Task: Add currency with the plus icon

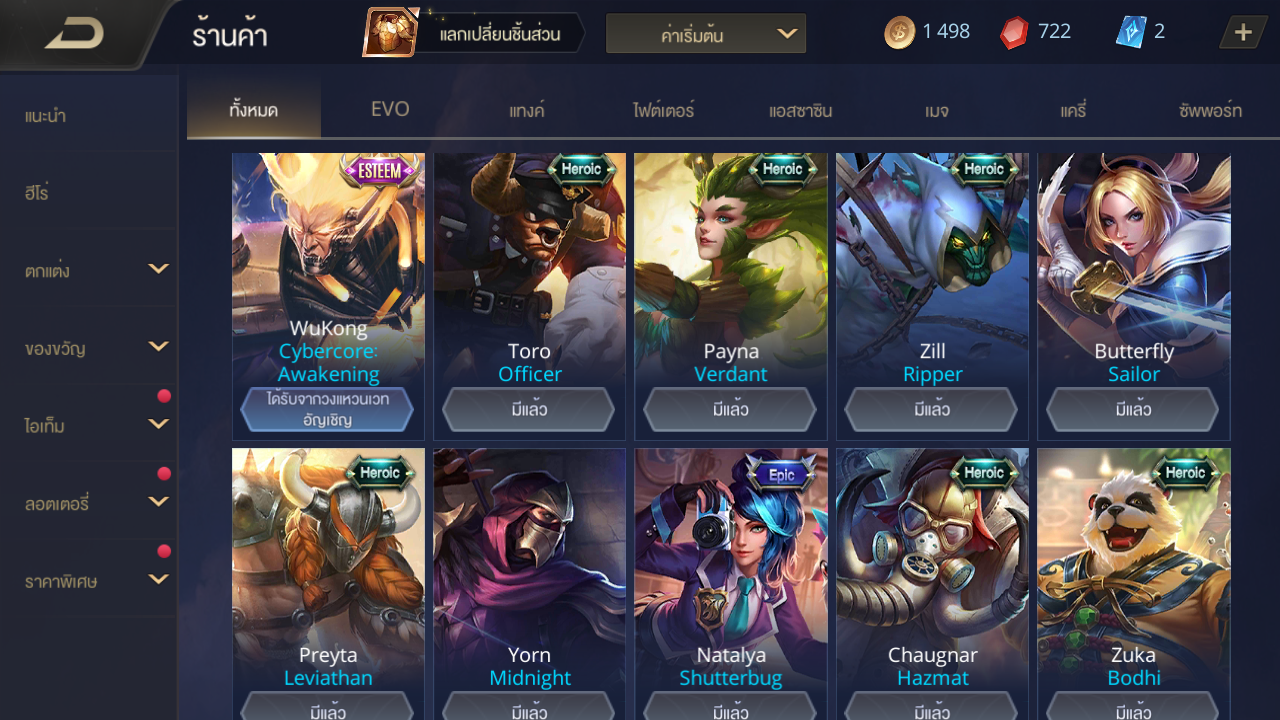Action: click(x=1243, y=32)
